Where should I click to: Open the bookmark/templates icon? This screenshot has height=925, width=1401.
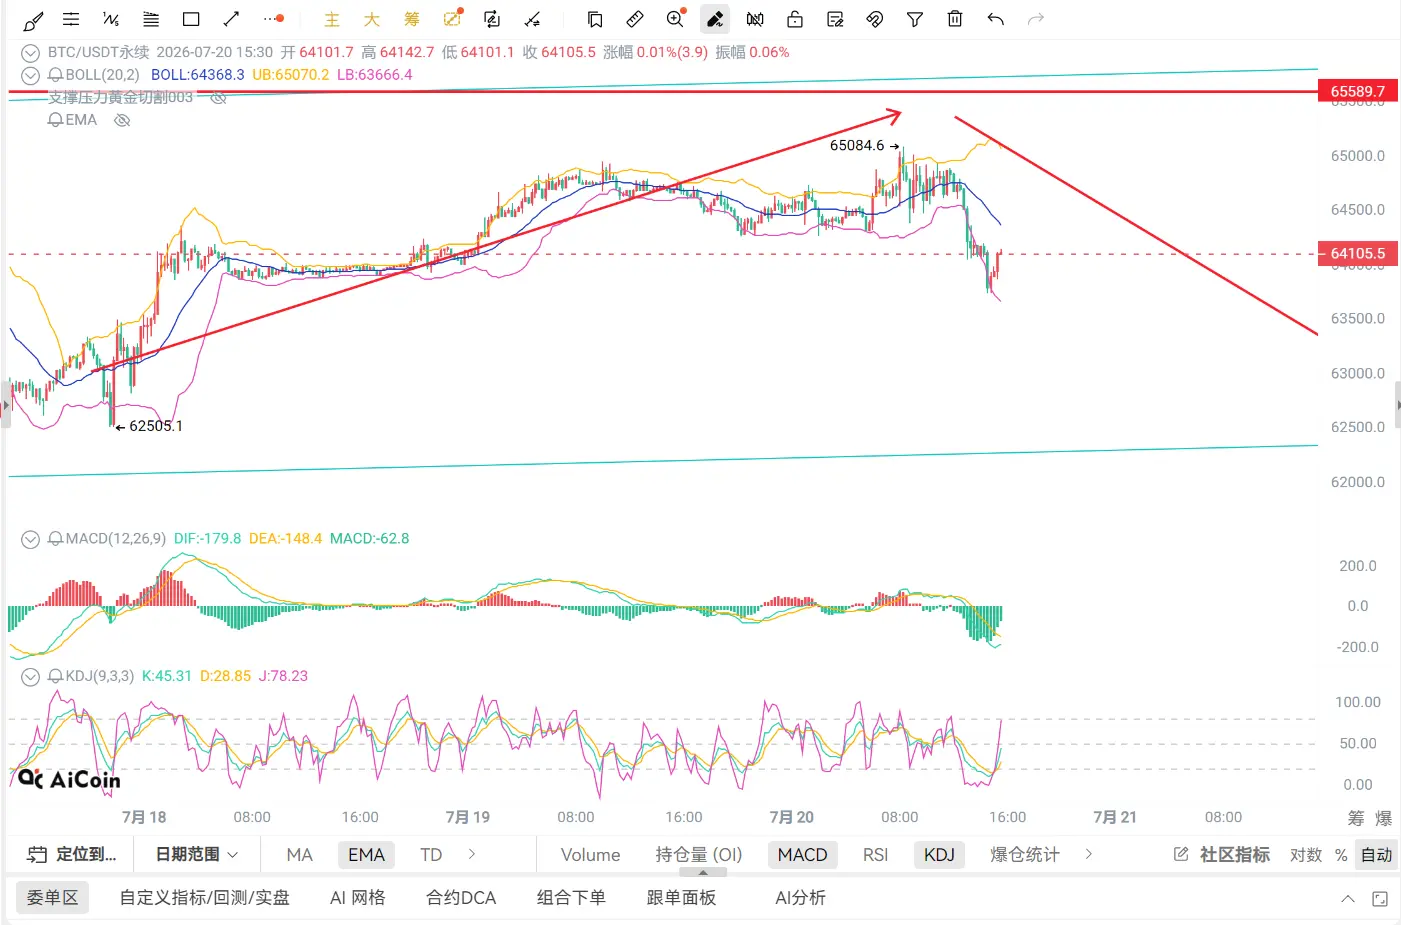[595, 19]
